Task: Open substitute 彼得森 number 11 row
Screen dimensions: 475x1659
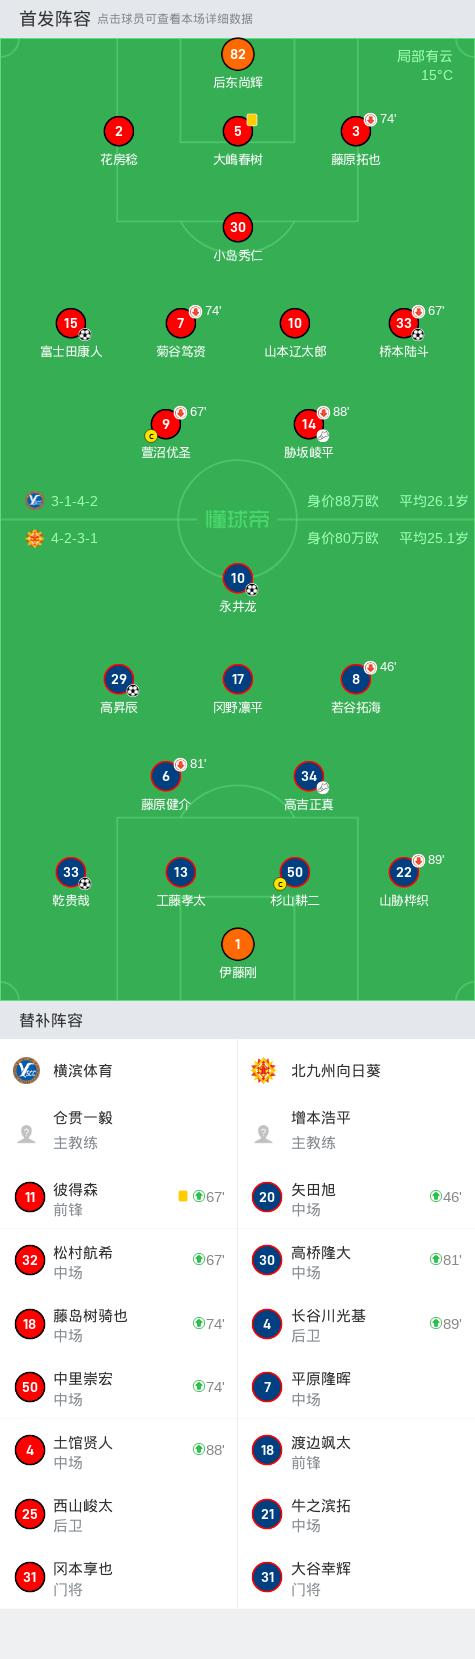Action: [x=119, y=1197]
